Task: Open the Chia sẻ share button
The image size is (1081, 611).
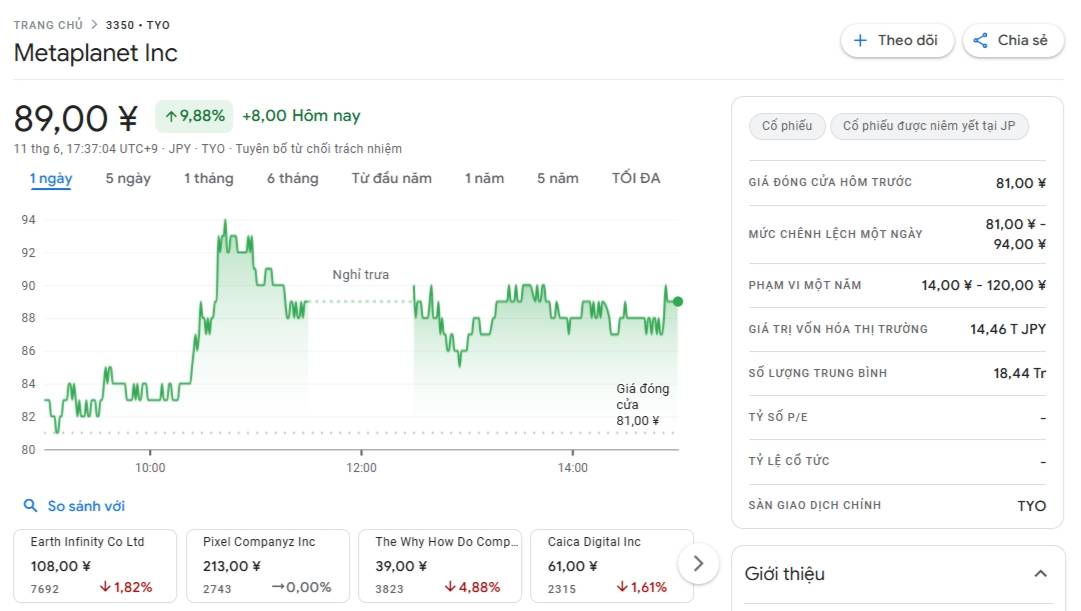Action: pos(1013,41)
